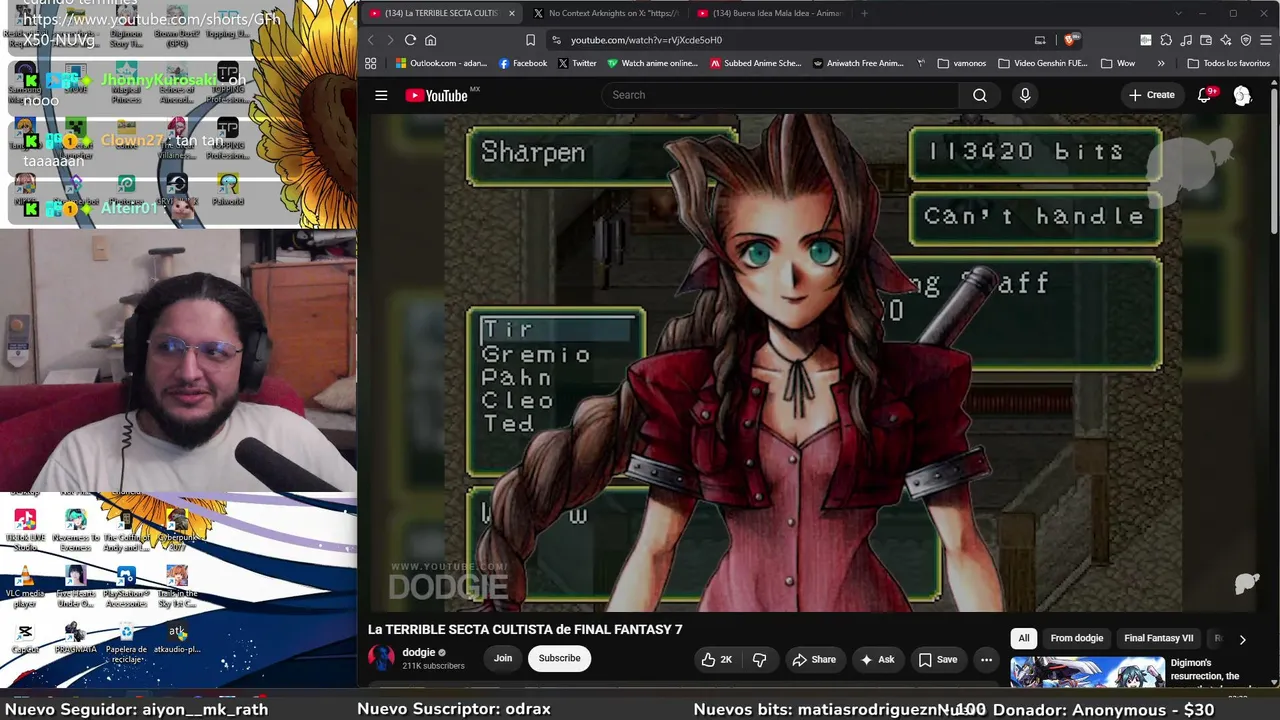Open PRAGMATA desktop shortcut

(75, 638)
